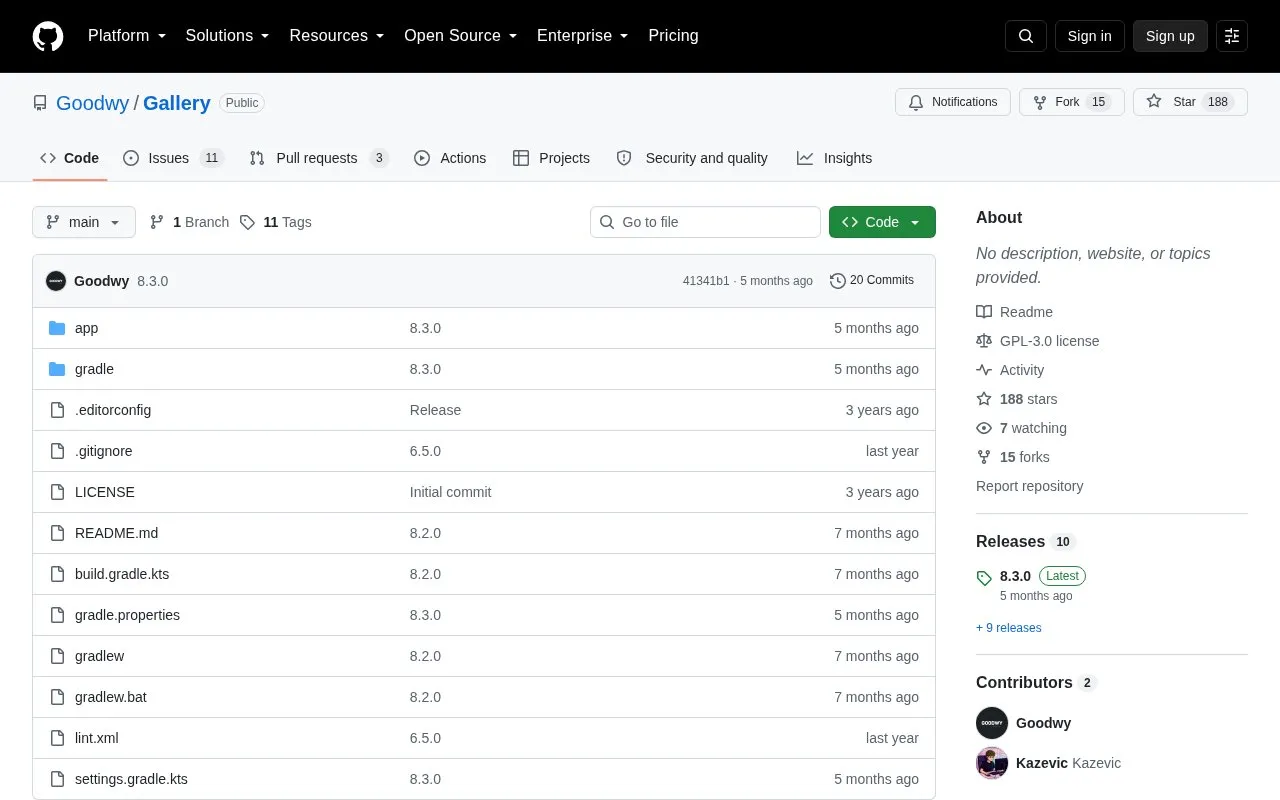Image resolution: width=1280 pixels, height=800 pixels.
Task: Click the Kazevic contributor avatar
Action: click(992, 763)
